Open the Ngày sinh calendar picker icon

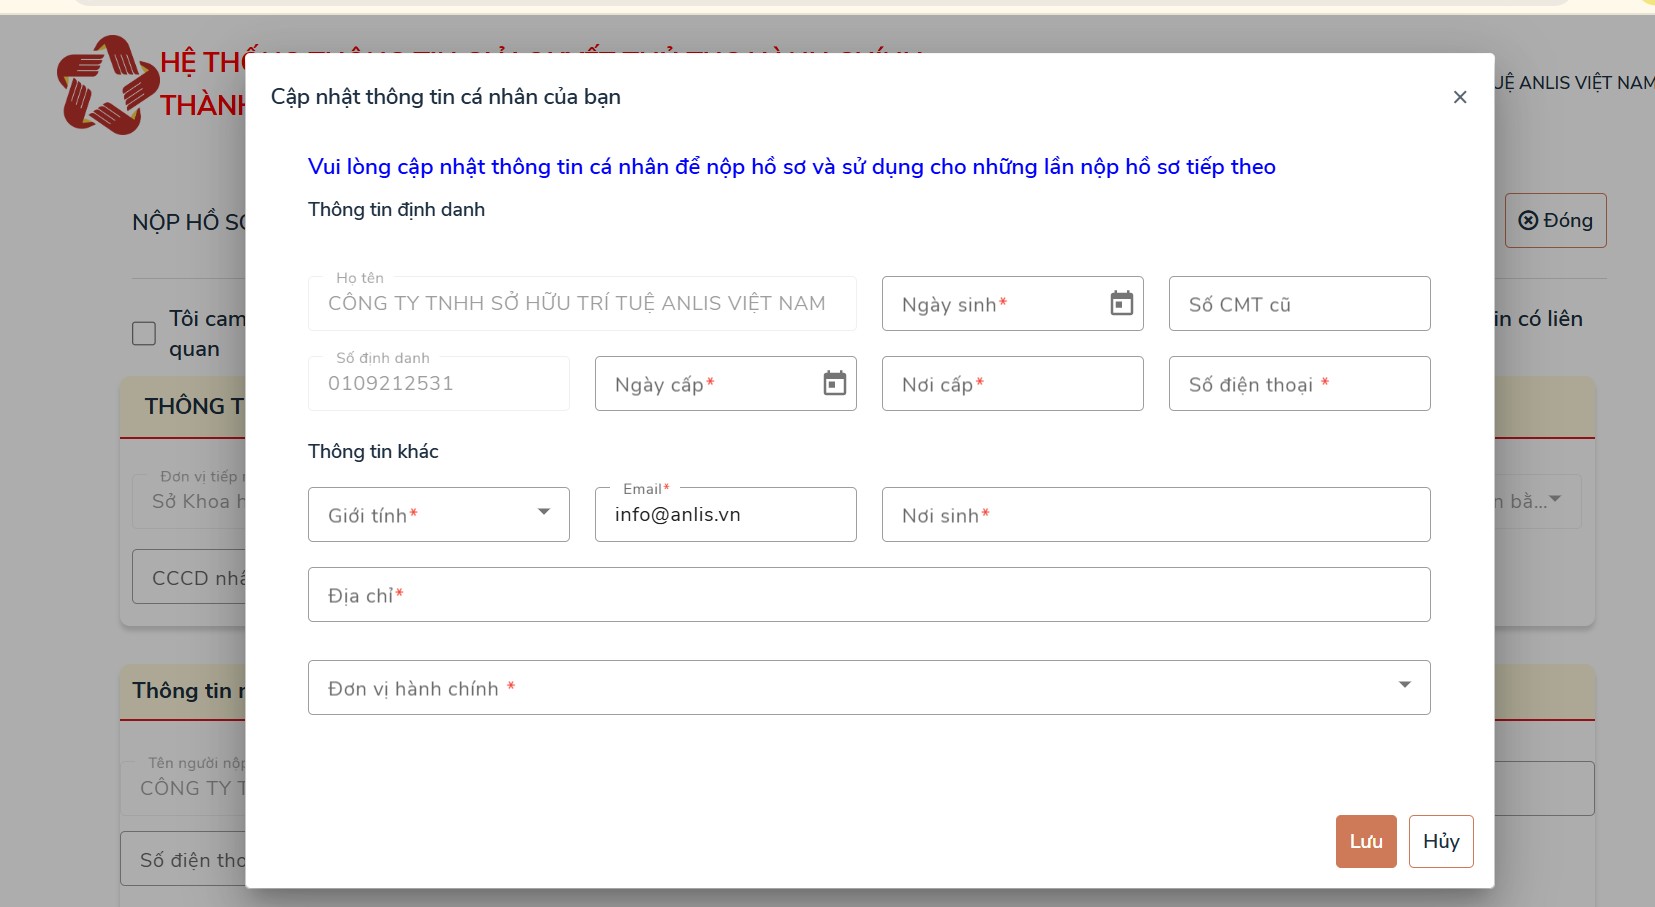coord(1121,303)
